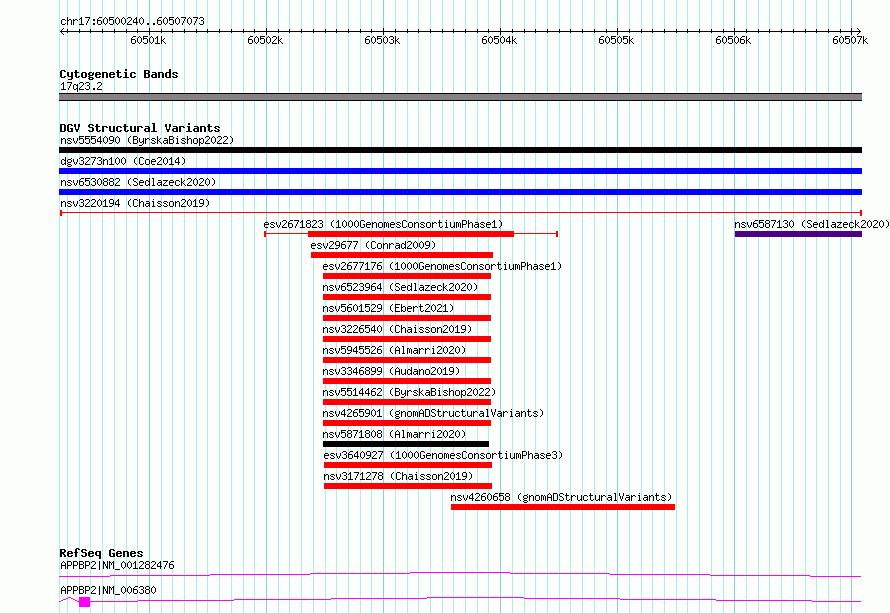Image resolution: width=890 pixels, height=613 pixels.
Task: Click the red nsv3346899 variant bar
Action: coord(407,381)
